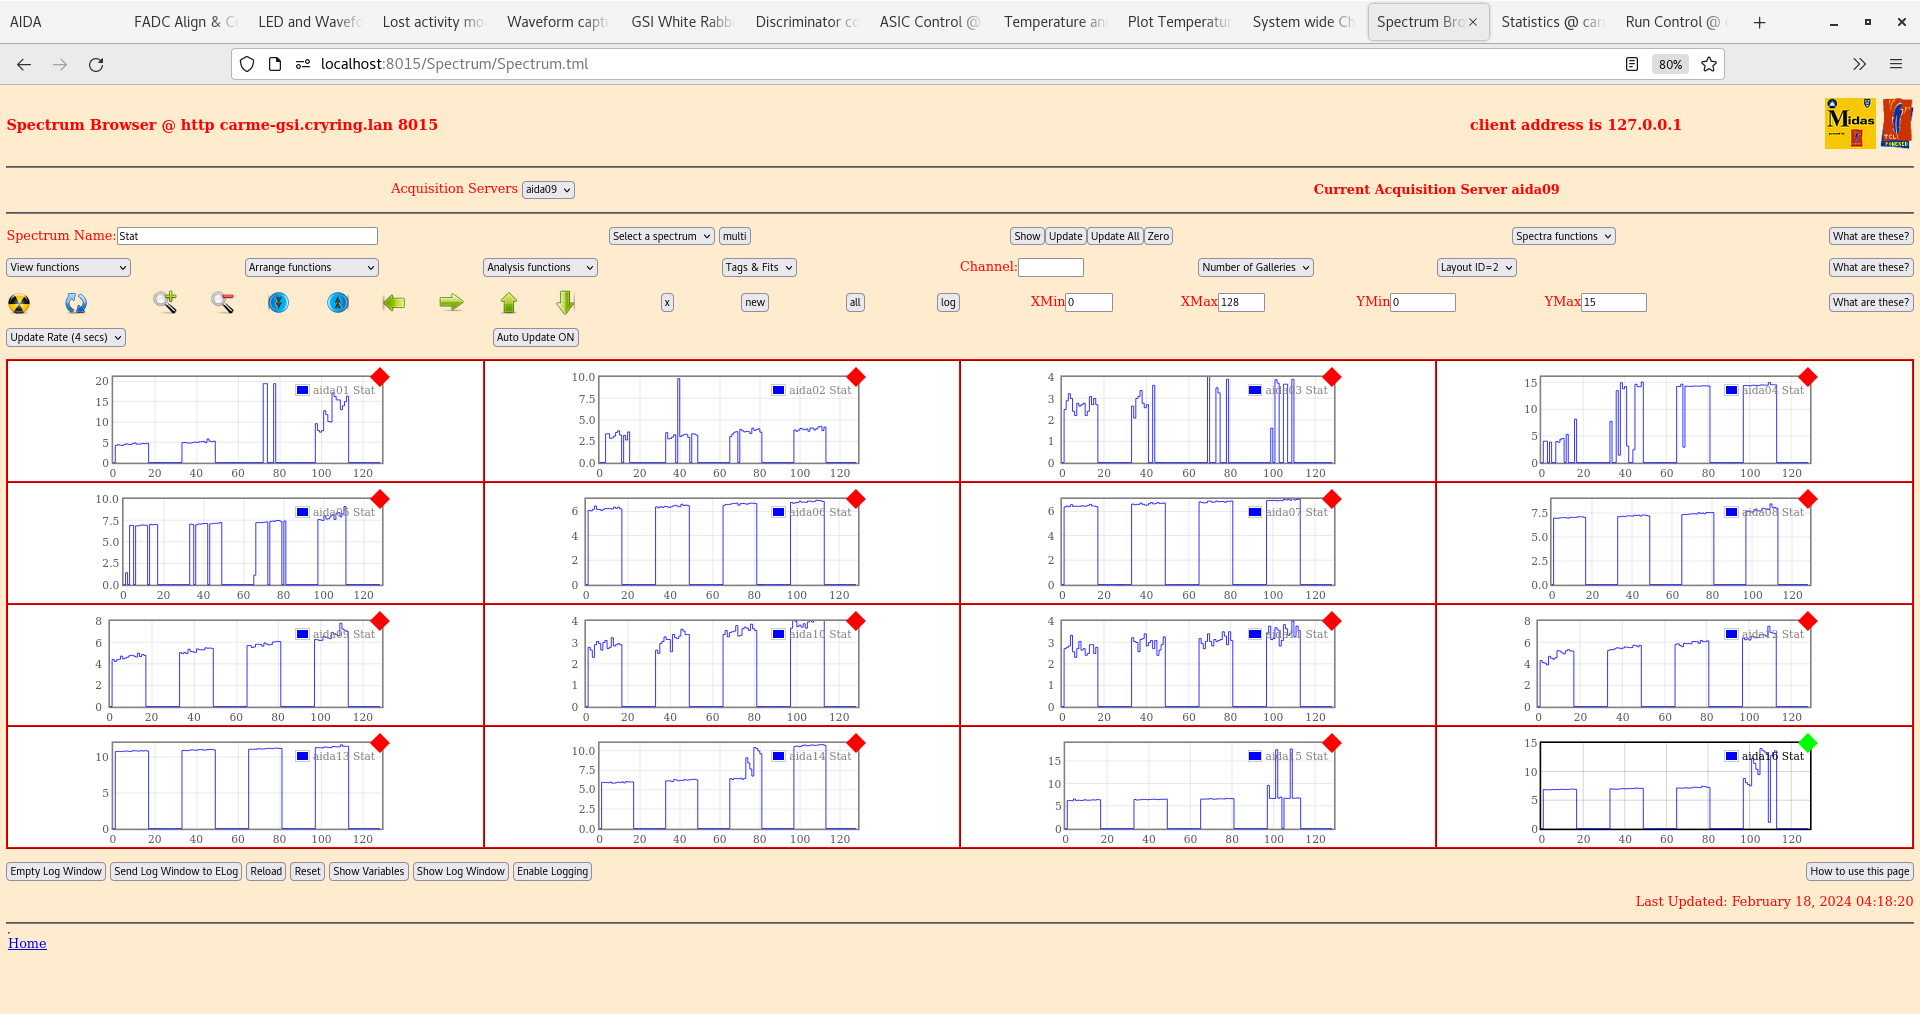Open the Temperature browser tab
The height and width of the screenshot is (1014, 1920).
coord(1054,22)
